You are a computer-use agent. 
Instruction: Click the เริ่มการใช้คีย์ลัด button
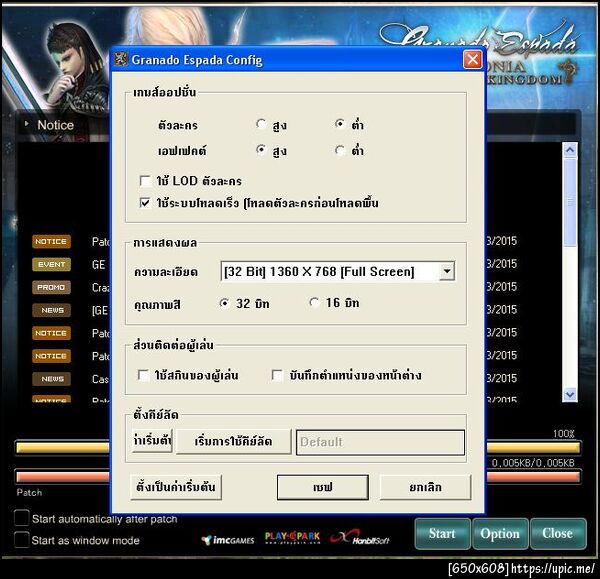click(x=233, y=441)
